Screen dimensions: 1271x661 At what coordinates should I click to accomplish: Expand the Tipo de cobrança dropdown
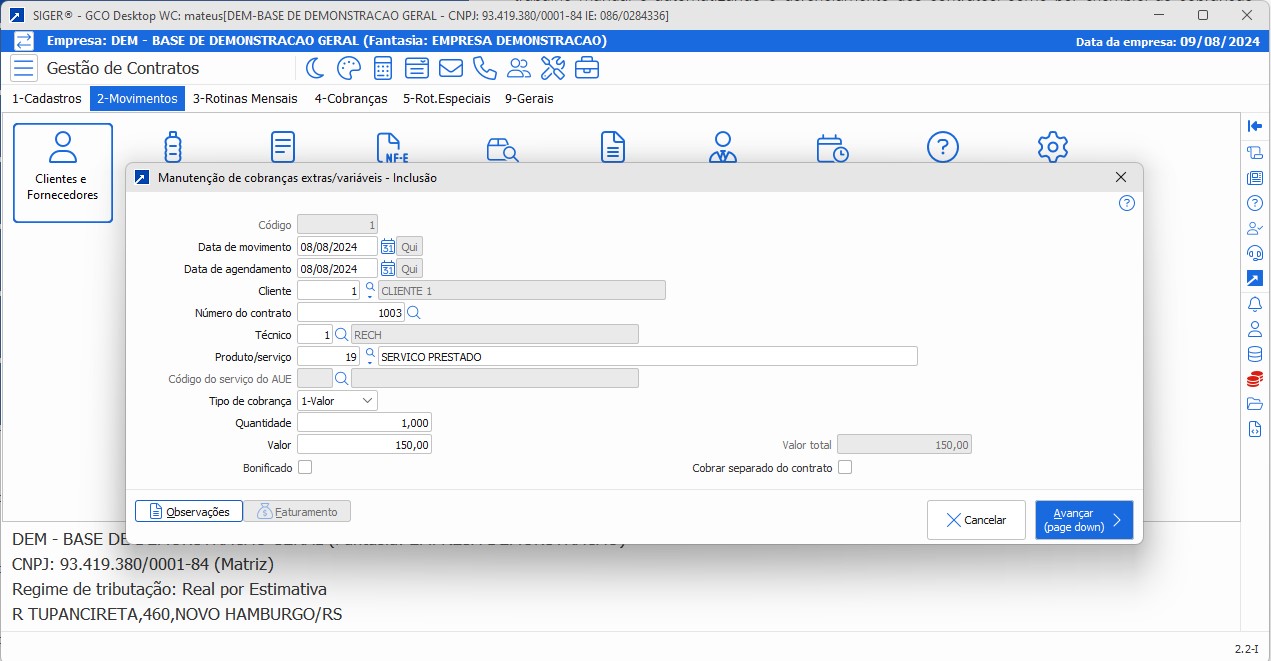(337, 401)
